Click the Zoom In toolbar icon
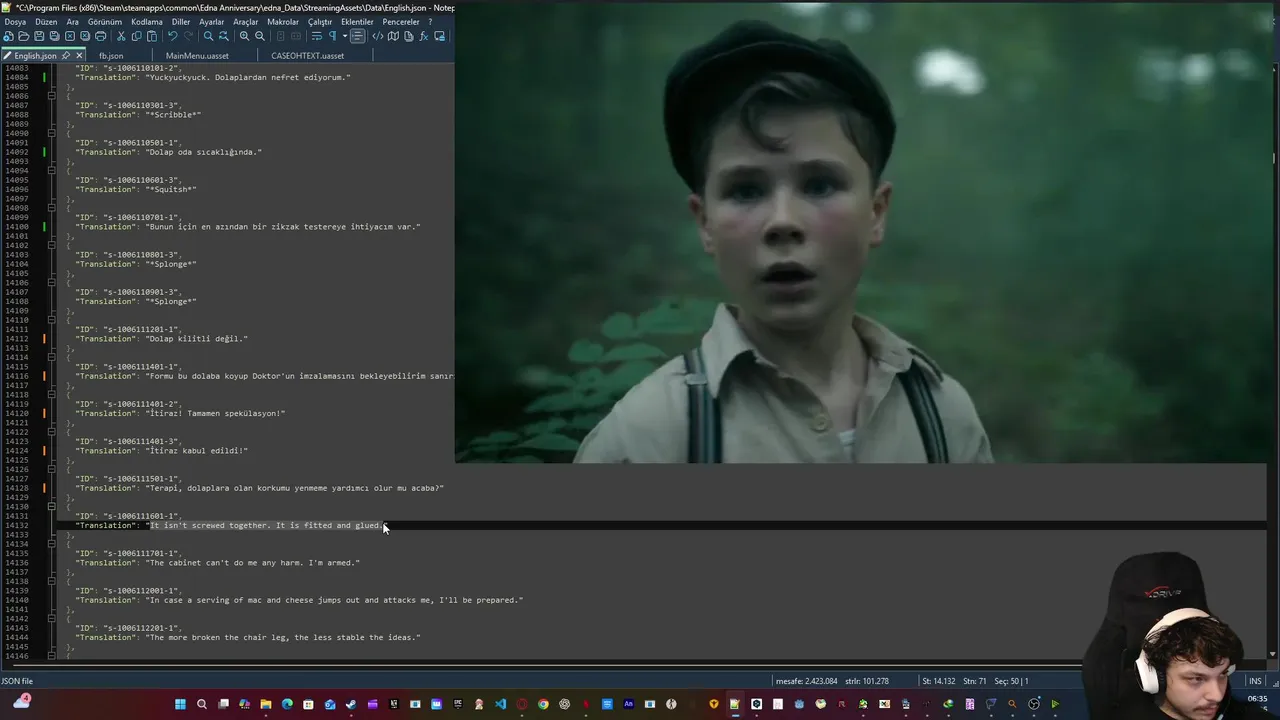Screen dimensions: 1280x720 [x=245, y=36]
